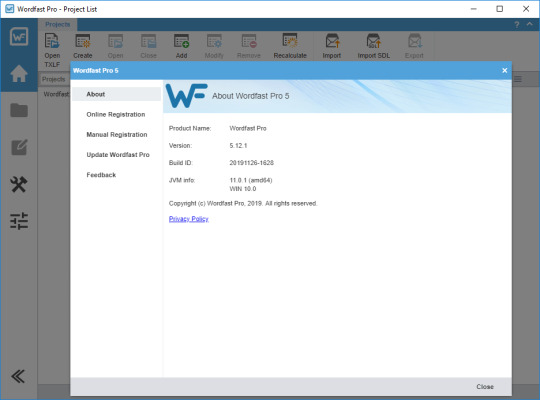This screenshot has width=540, height=400.
Task: Click the Open project toolbar icon
Action: click(x=115, y=46)
